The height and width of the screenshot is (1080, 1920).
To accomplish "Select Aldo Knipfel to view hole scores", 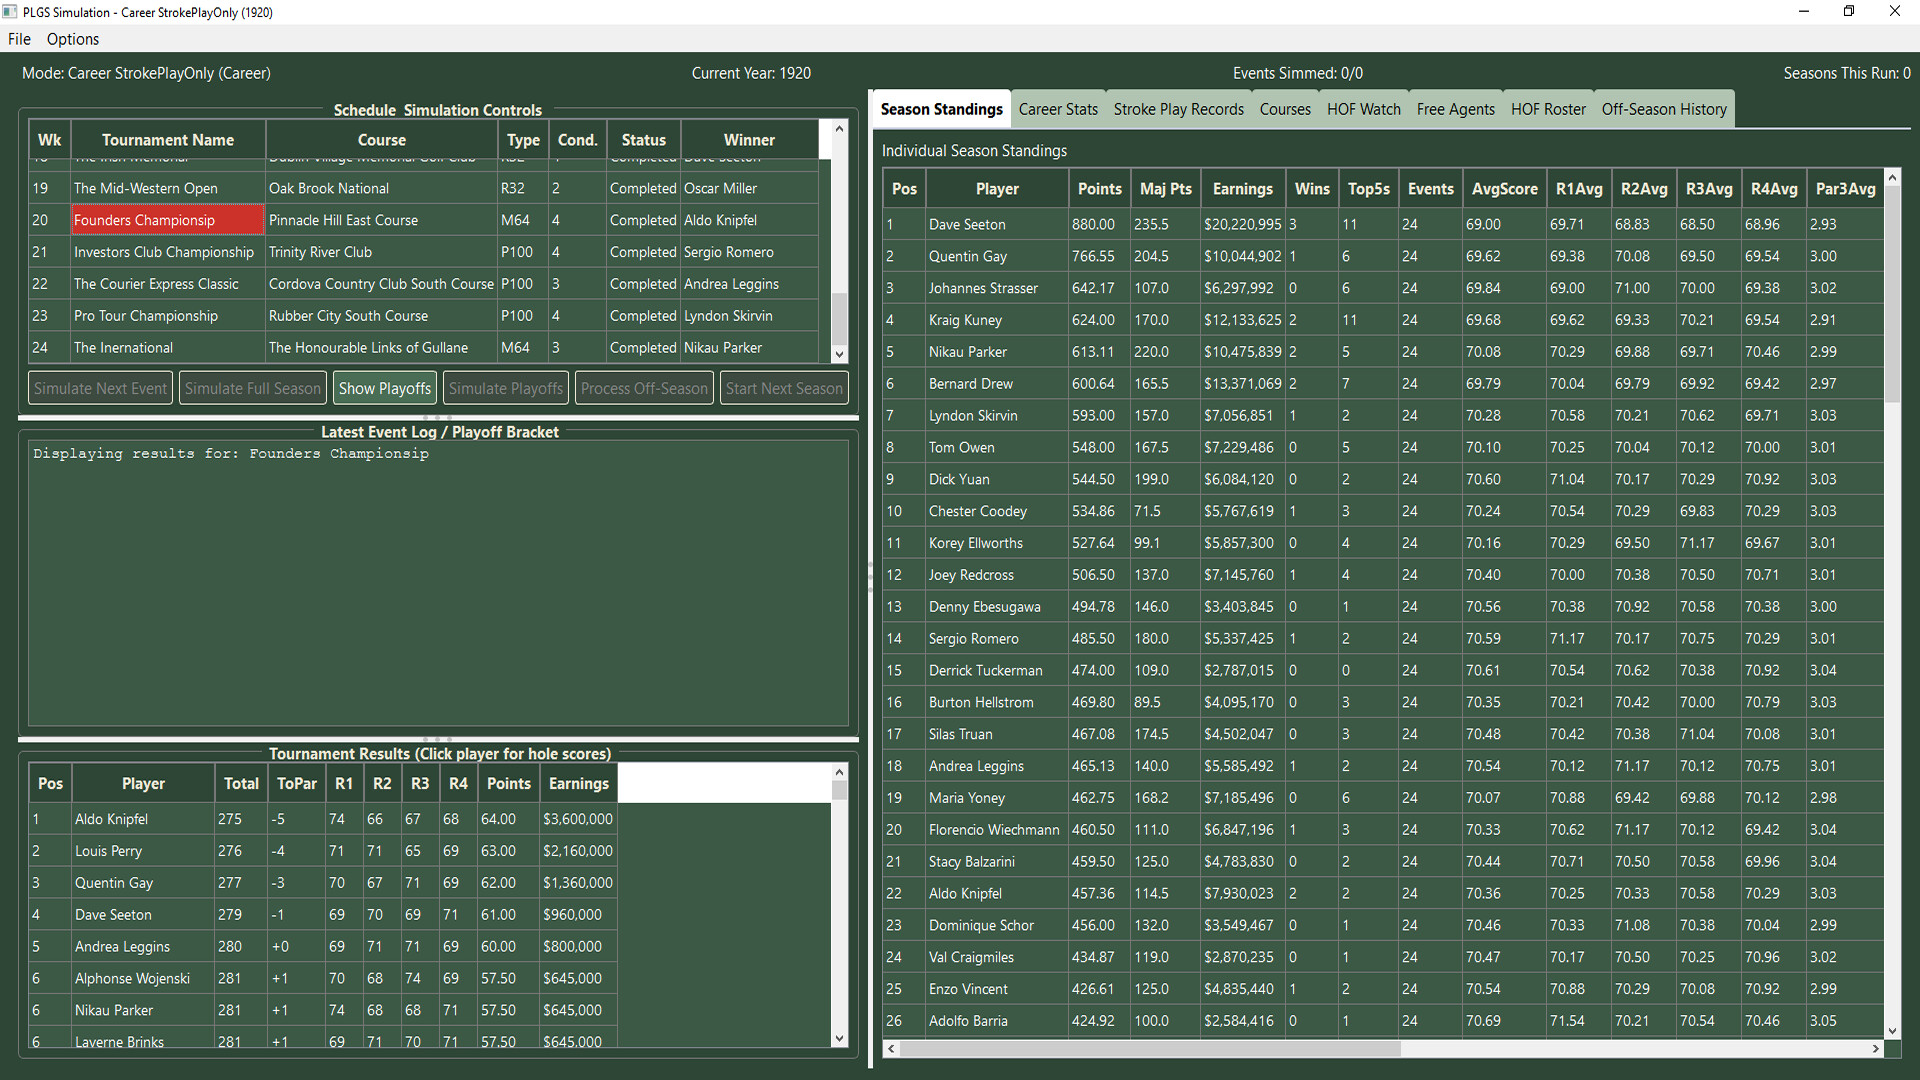I will 111,818.
